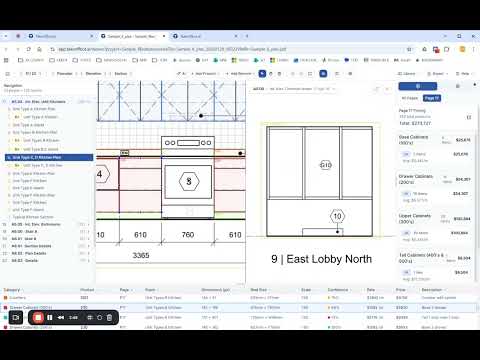480x360 pixels.
Task: Stop the screen recording with the red button
Action: pos(38,318)
